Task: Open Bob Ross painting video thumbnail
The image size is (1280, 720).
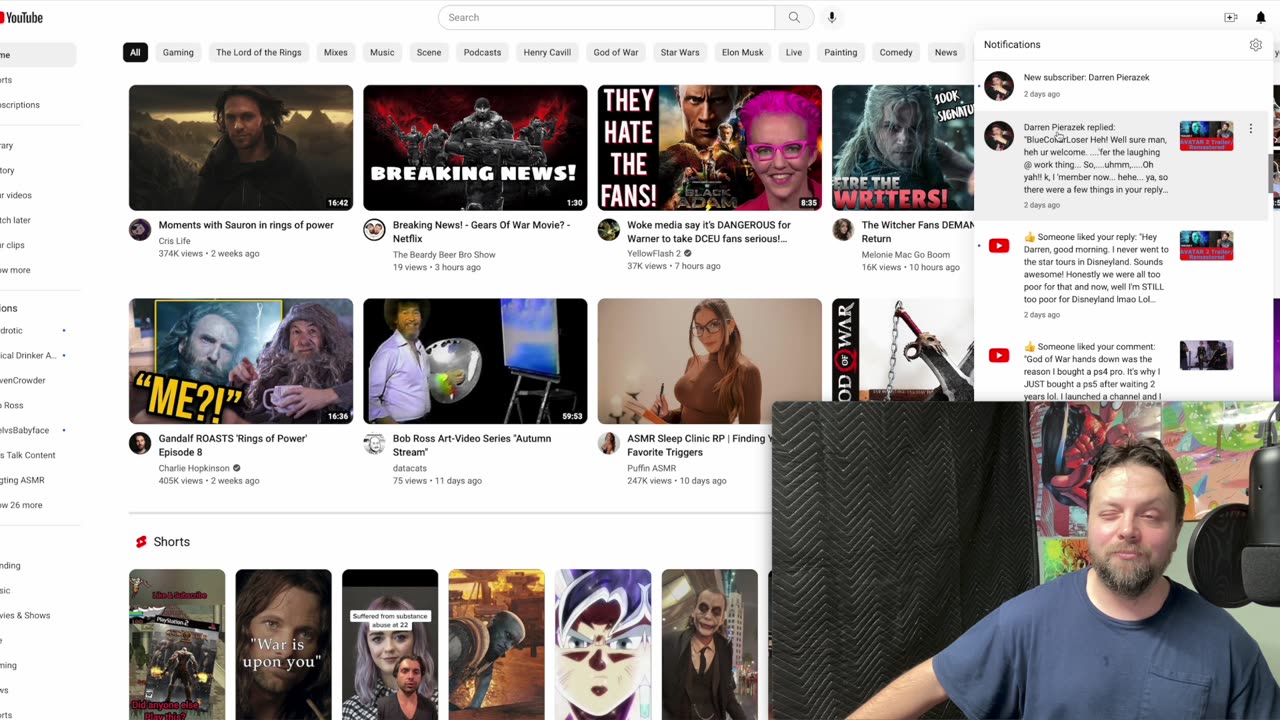Action: [475, 361]
